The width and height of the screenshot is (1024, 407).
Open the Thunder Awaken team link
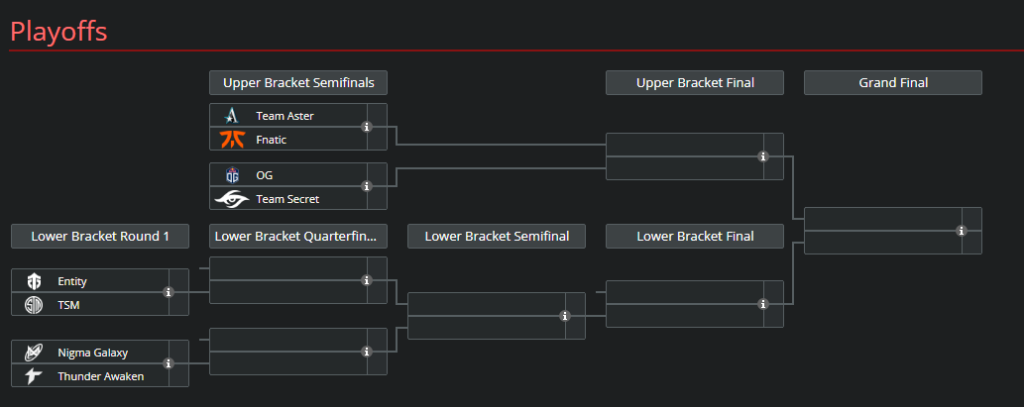click(x=100, y=376)
